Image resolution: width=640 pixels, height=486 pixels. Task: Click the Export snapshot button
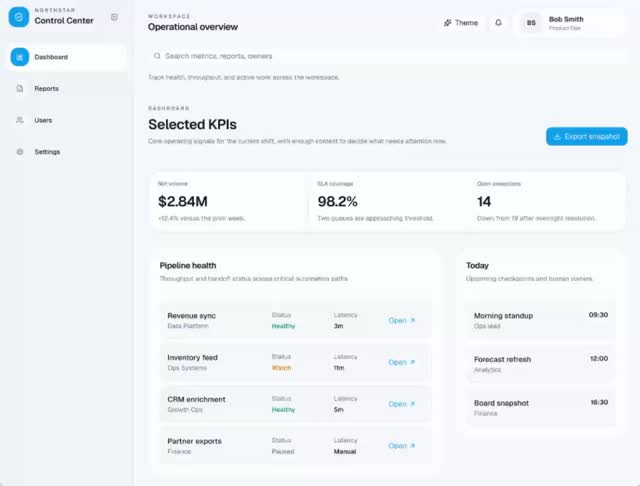tap(587, 136)
